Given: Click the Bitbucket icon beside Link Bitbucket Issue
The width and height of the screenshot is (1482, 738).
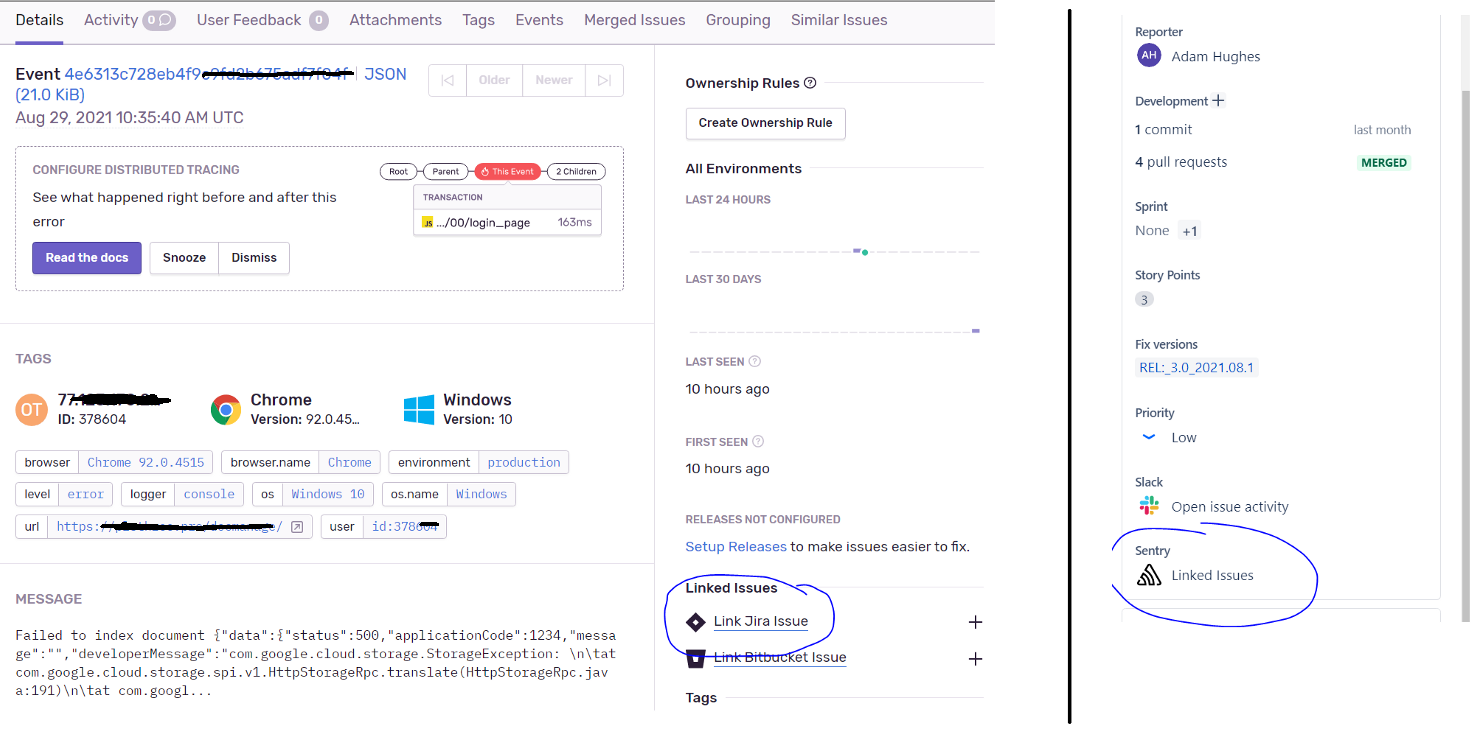Looking at the screenshot, I should pyautogui.click(x=697, y=657).
